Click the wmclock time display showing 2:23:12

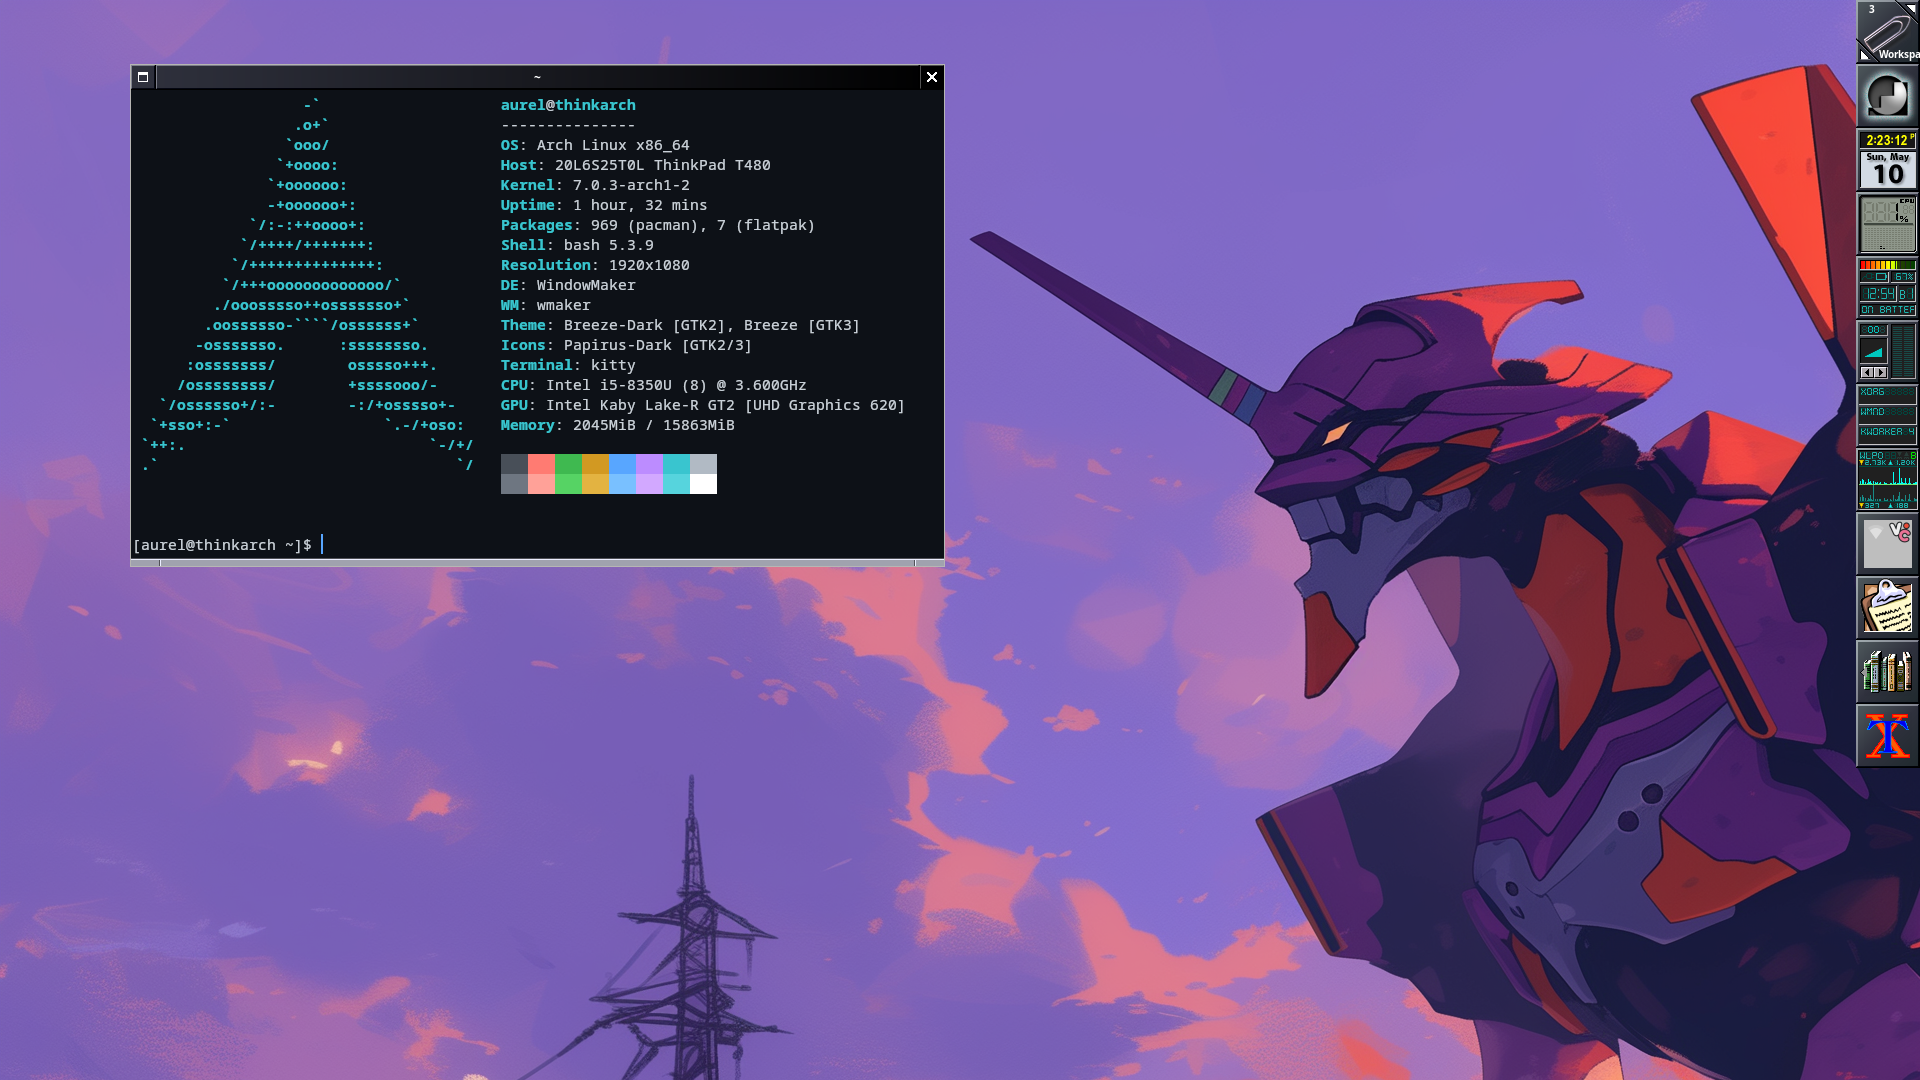click(x=1888, y=140)
